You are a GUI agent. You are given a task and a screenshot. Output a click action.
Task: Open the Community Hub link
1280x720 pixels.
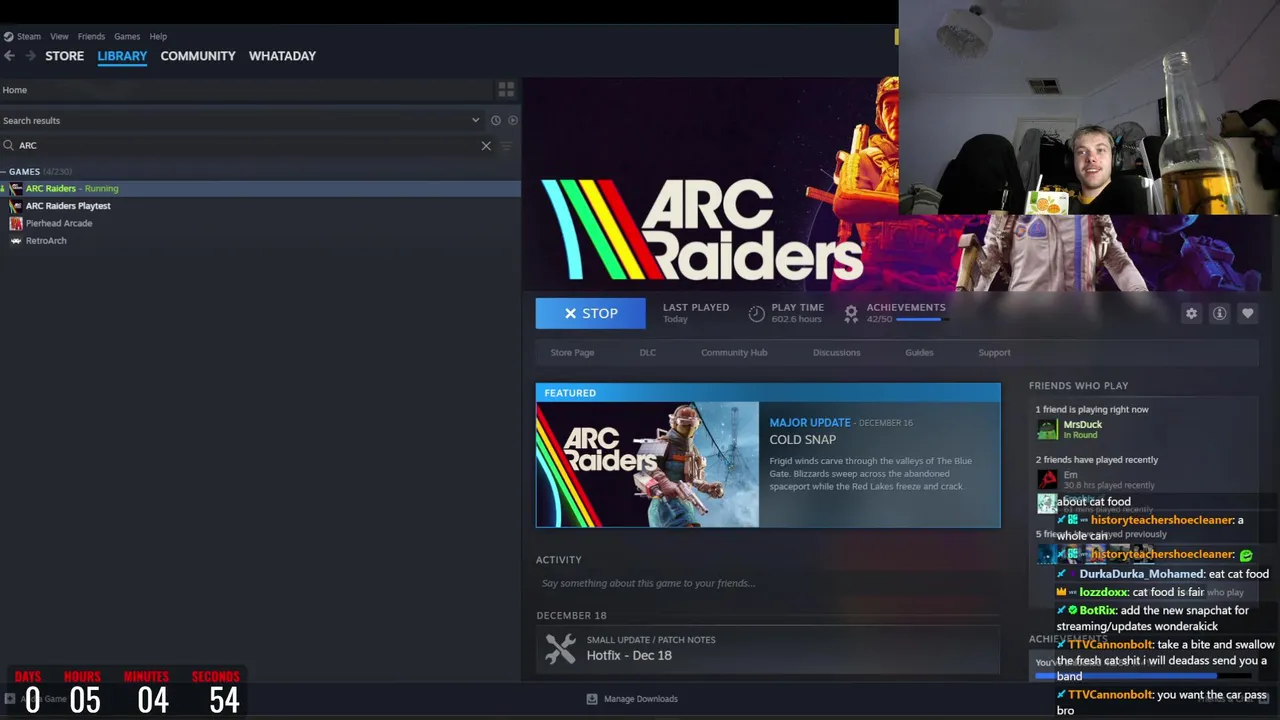[734, 353]
